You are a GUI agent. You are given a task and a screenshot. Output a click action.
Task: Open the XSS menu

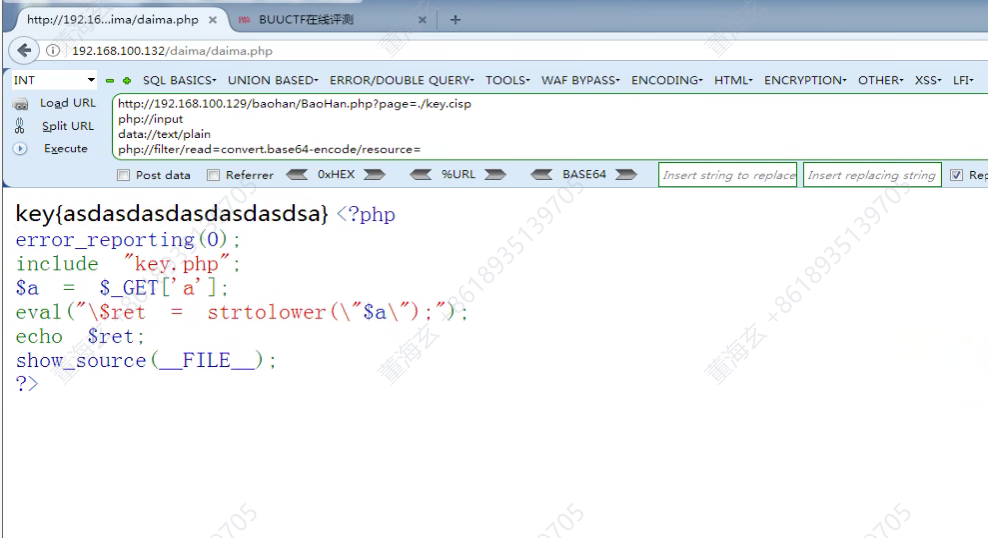(x=928, y=80)
